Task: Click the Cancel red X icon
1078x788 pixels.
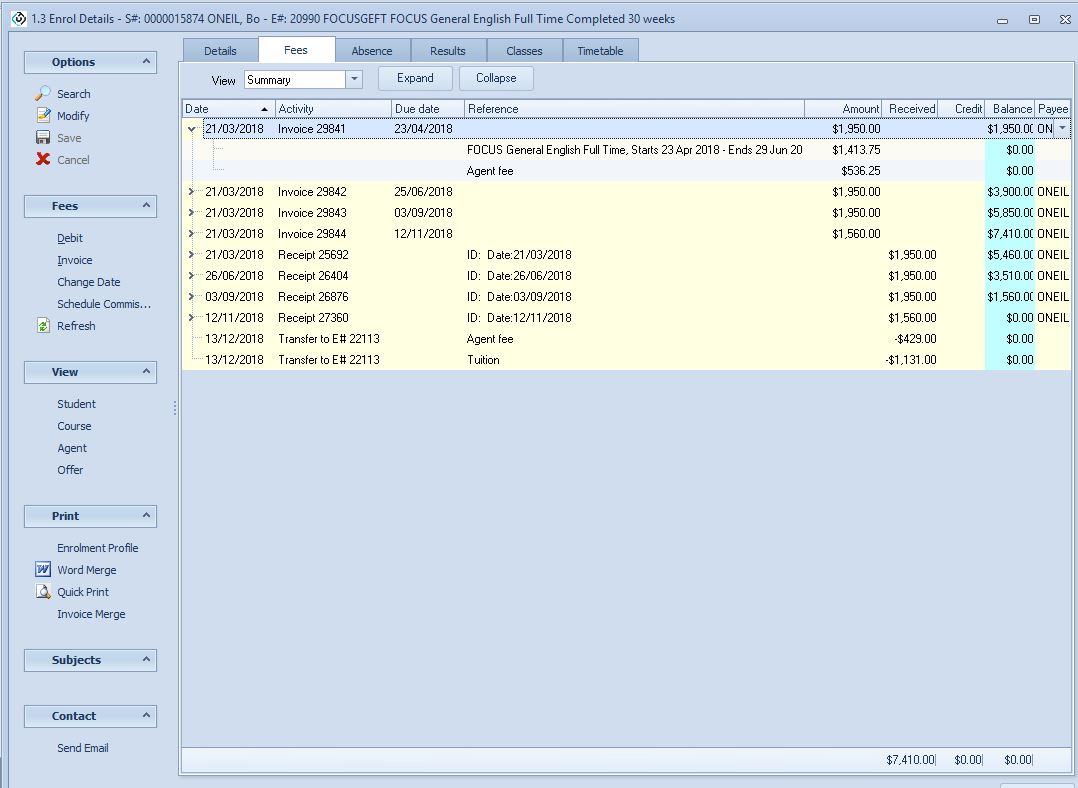Action: click(x=43, y=159)
